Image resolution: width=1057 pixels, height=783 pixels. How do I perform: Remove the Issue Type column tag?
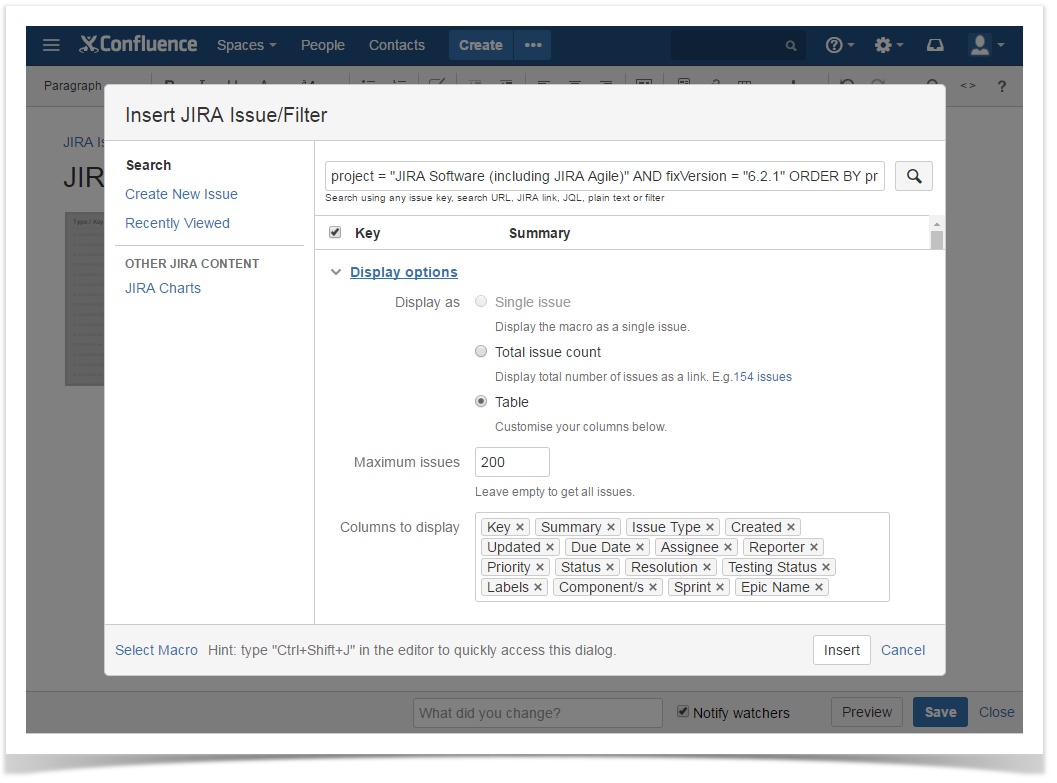[710, 528]
